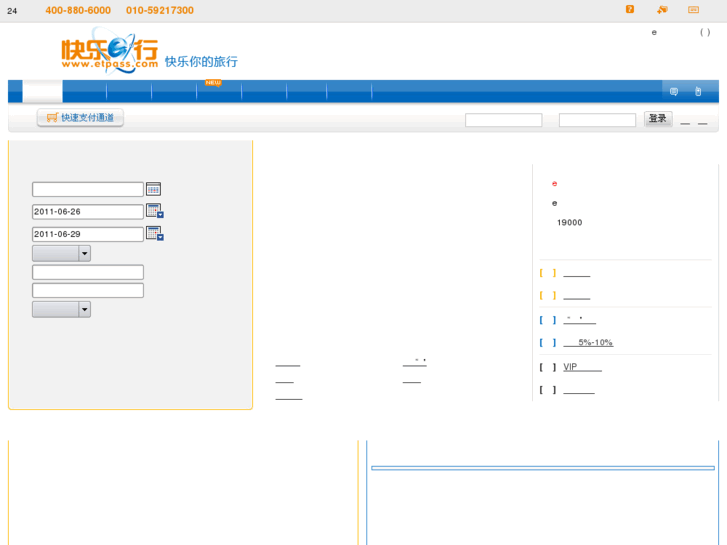Open the VIP link in the right list
727x545 pixels.
coord(582,367)
